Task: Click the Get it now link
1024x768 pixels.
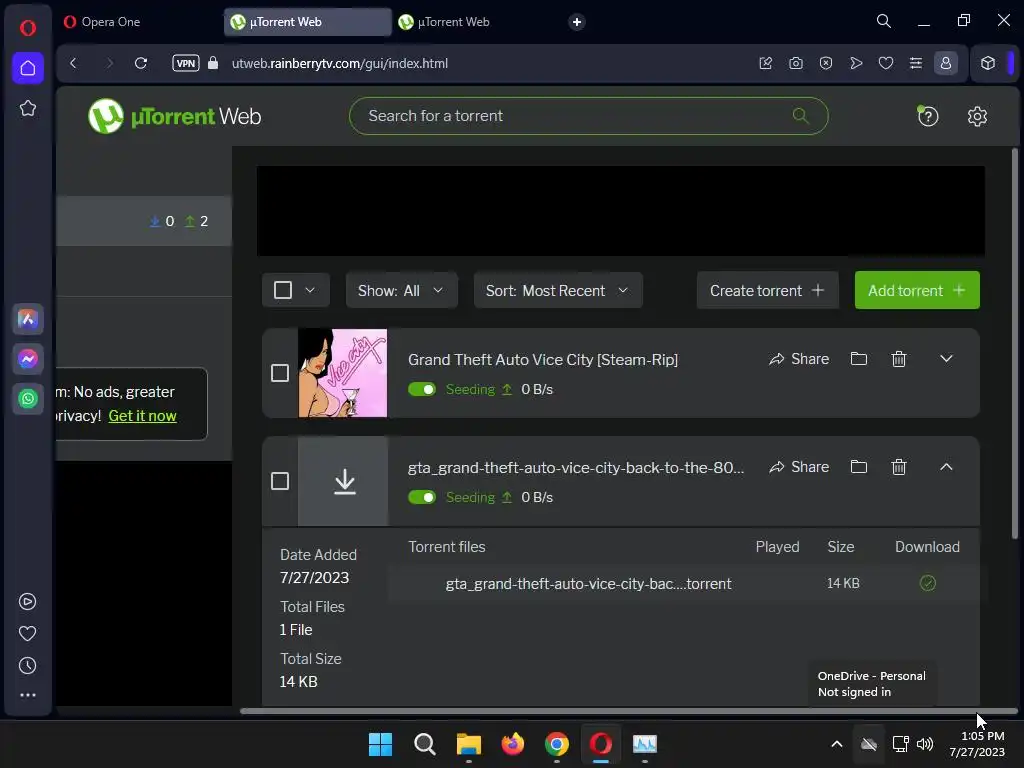Action: coord(142,416)
